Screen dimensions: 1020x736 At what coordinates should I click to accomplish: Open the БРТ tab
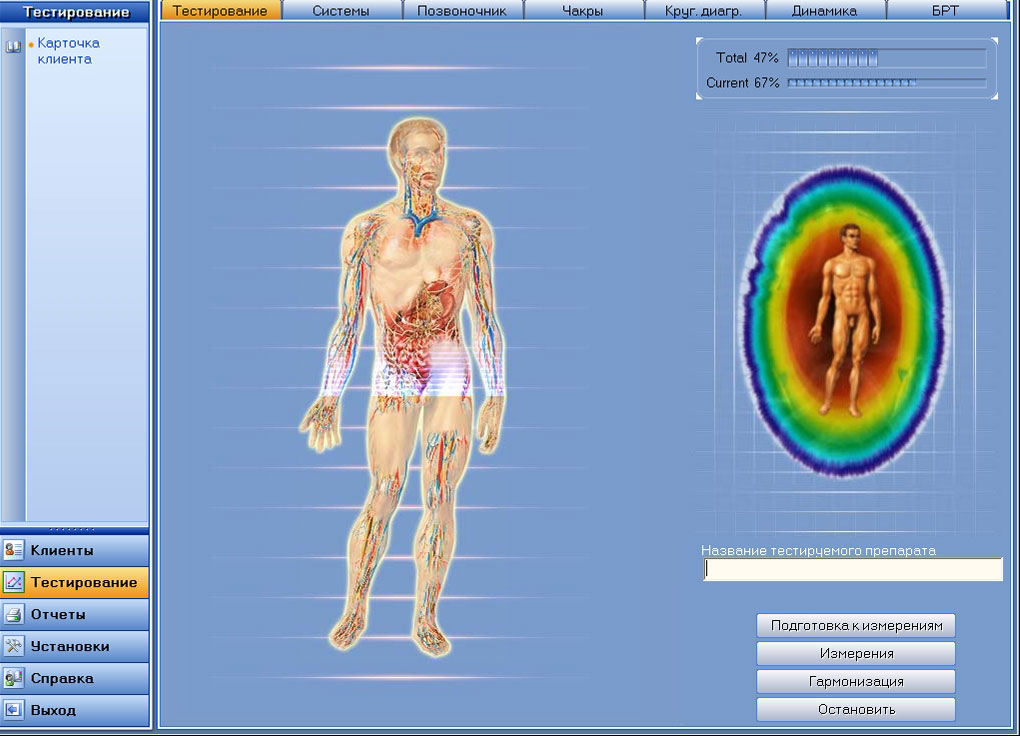pyautogui.click(x=945, y=10)
